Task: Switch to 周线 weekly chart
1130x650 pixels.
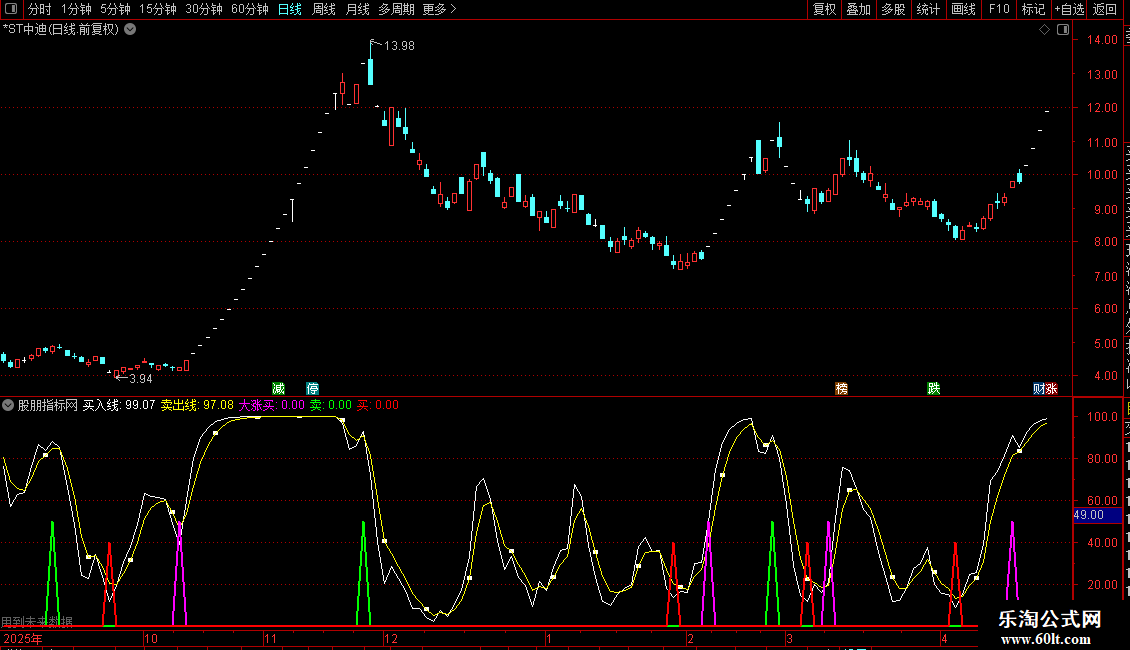Action: [x=324, y=9]
